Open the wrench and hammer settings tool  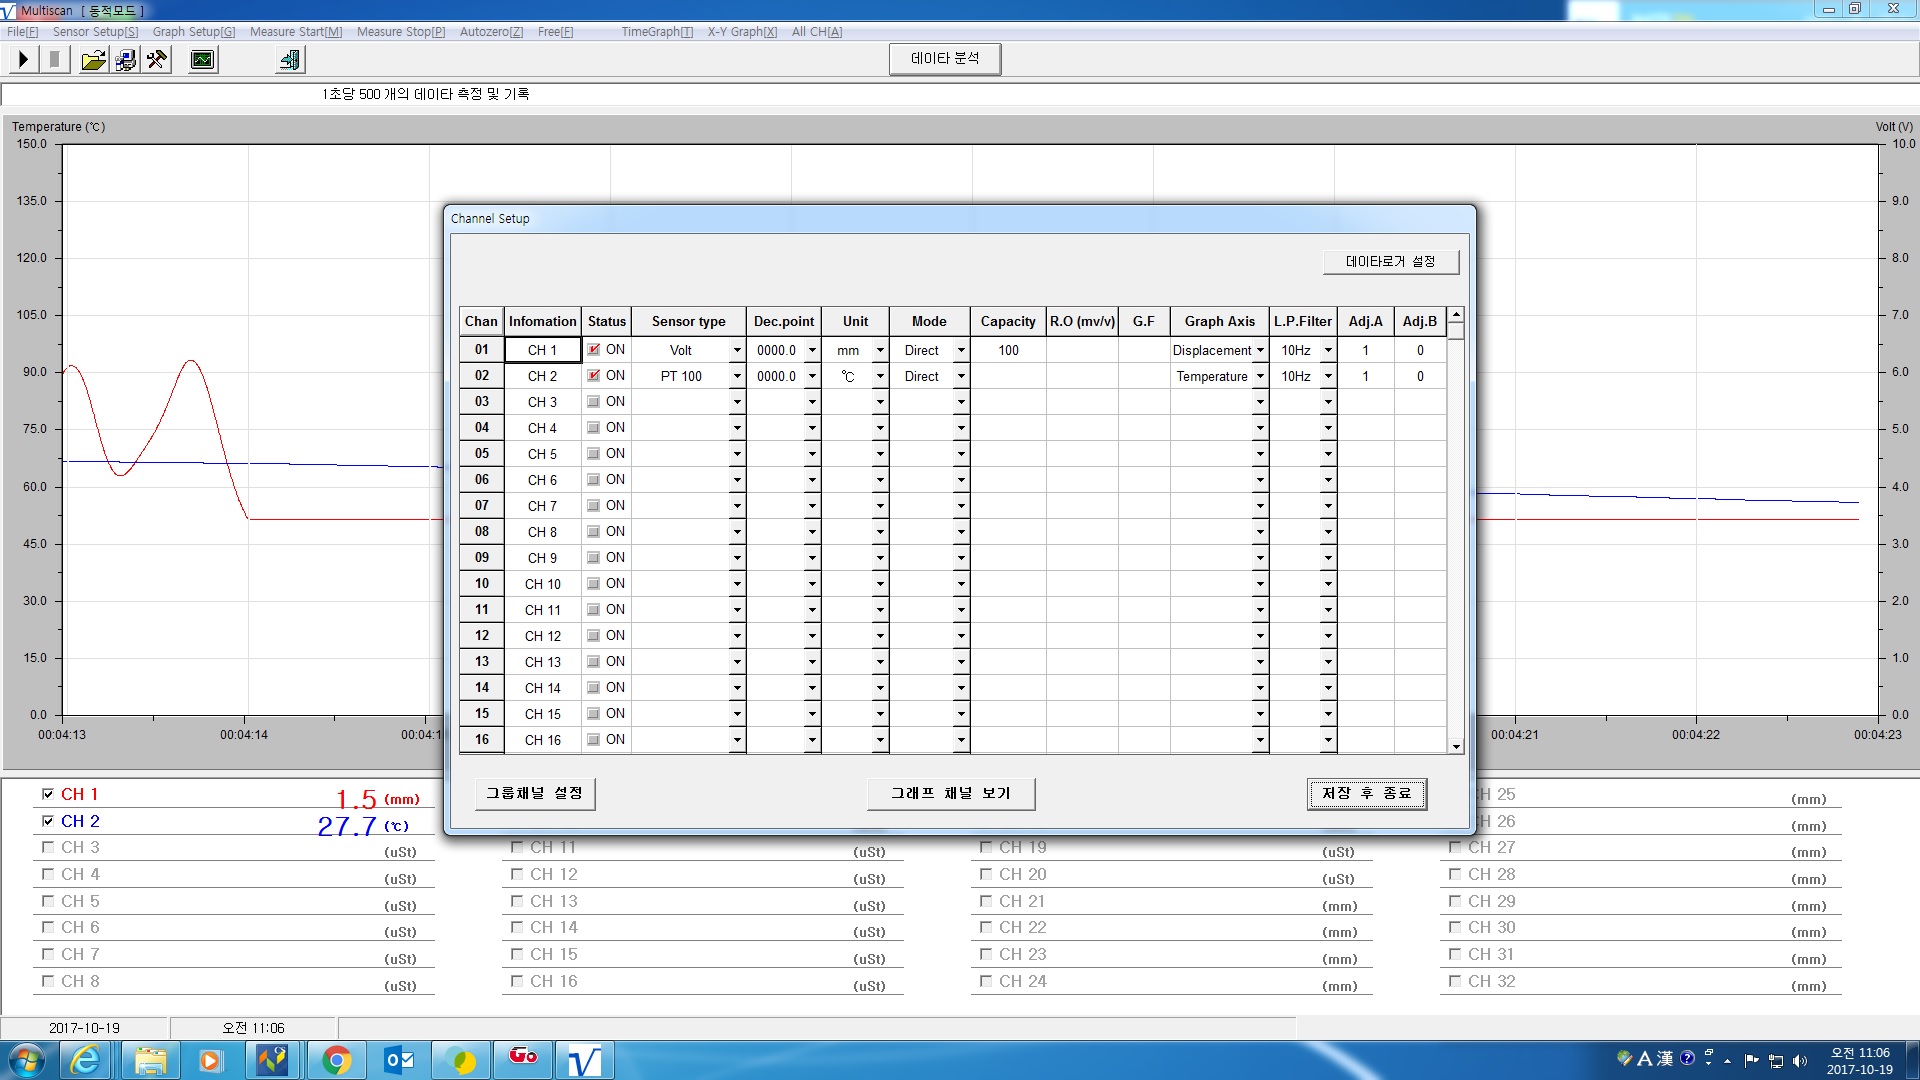(157, 60)
